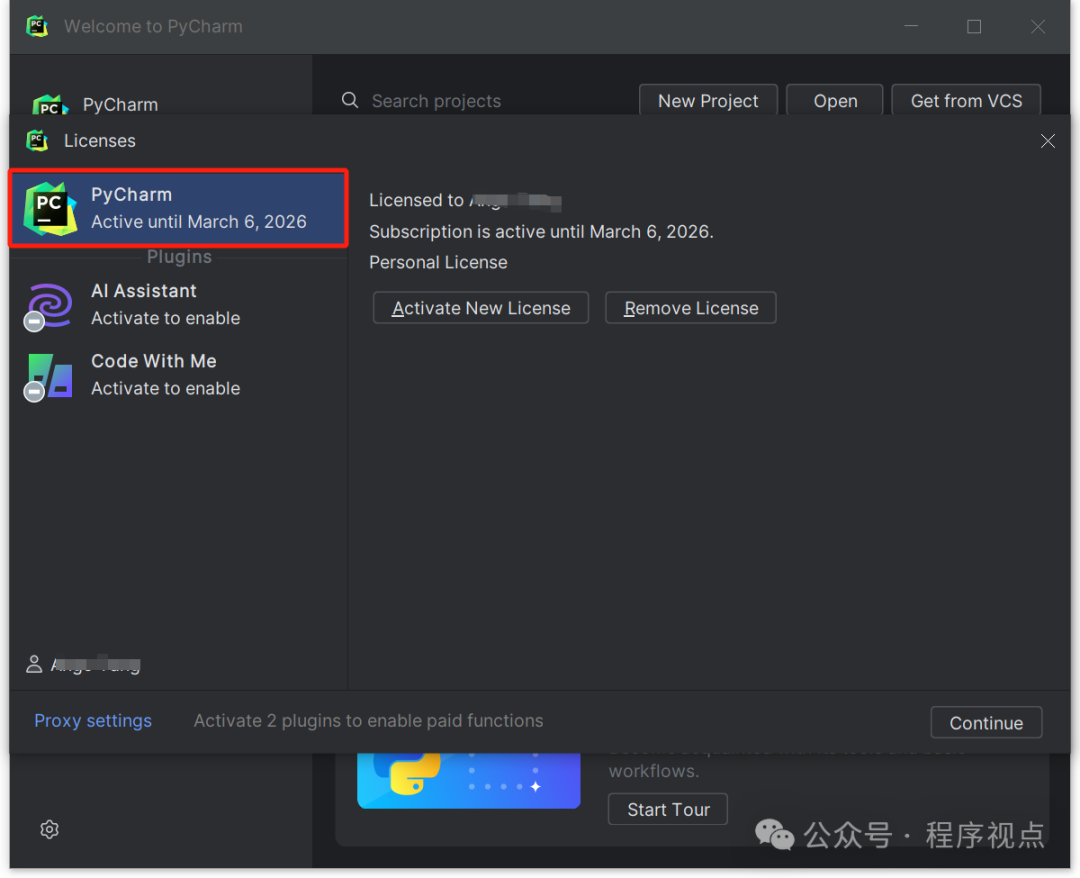Click the Welcome to PyCharm title bar icon

point(37,26)
